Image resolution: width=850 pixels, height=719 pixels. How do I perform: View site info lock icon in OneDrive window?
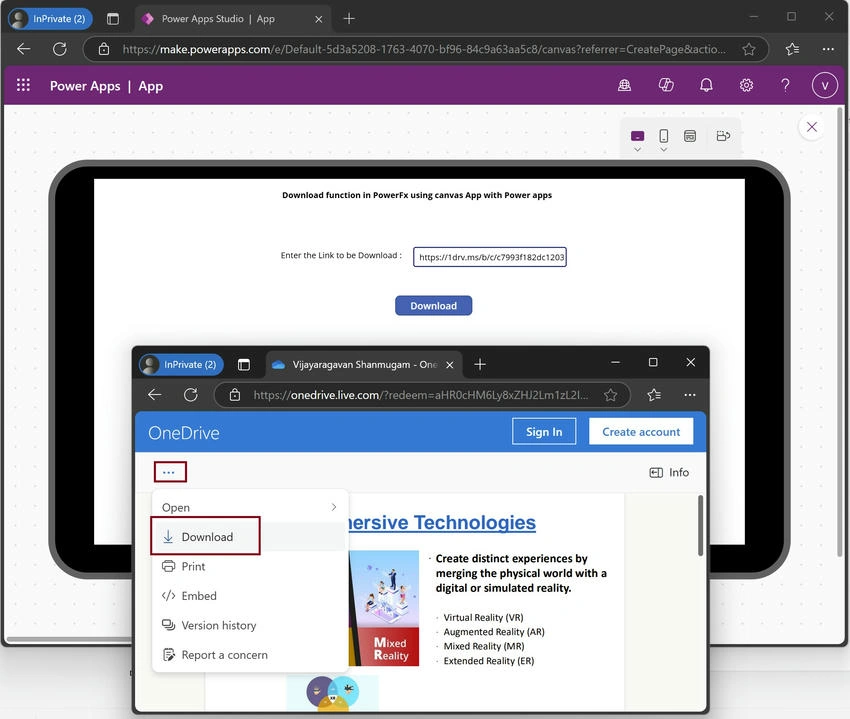(235, 395)
